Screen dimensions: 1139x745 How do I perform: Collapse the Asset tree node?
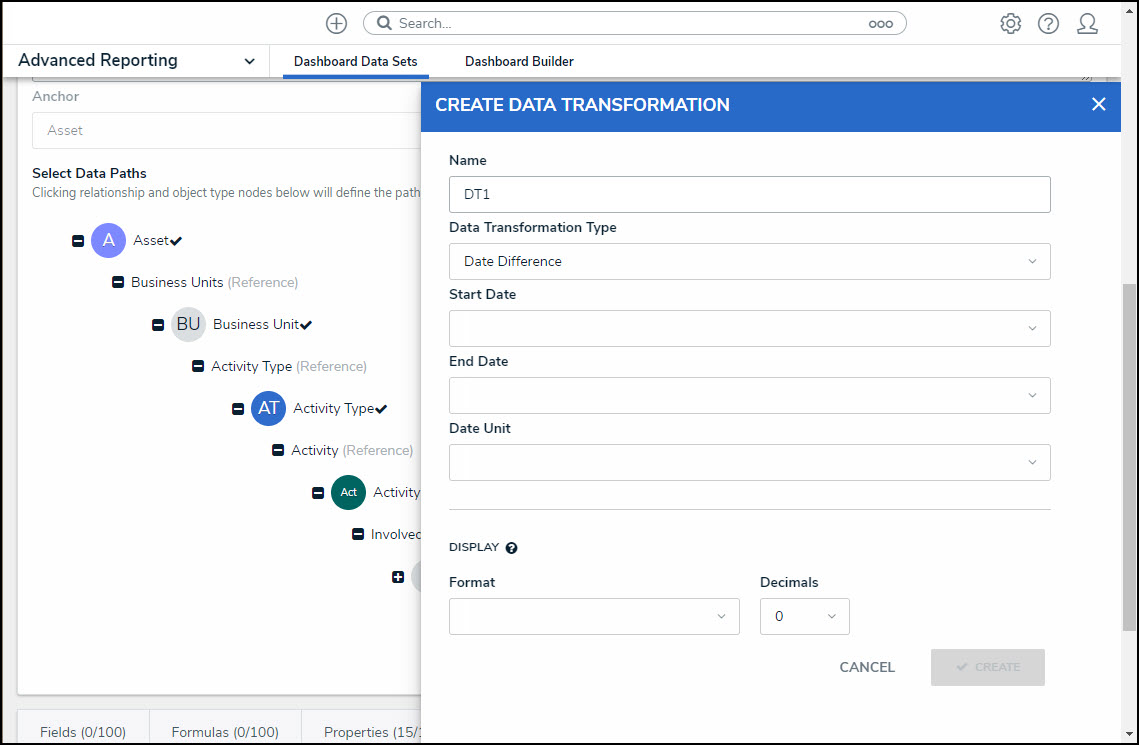(x=78, y=241)
